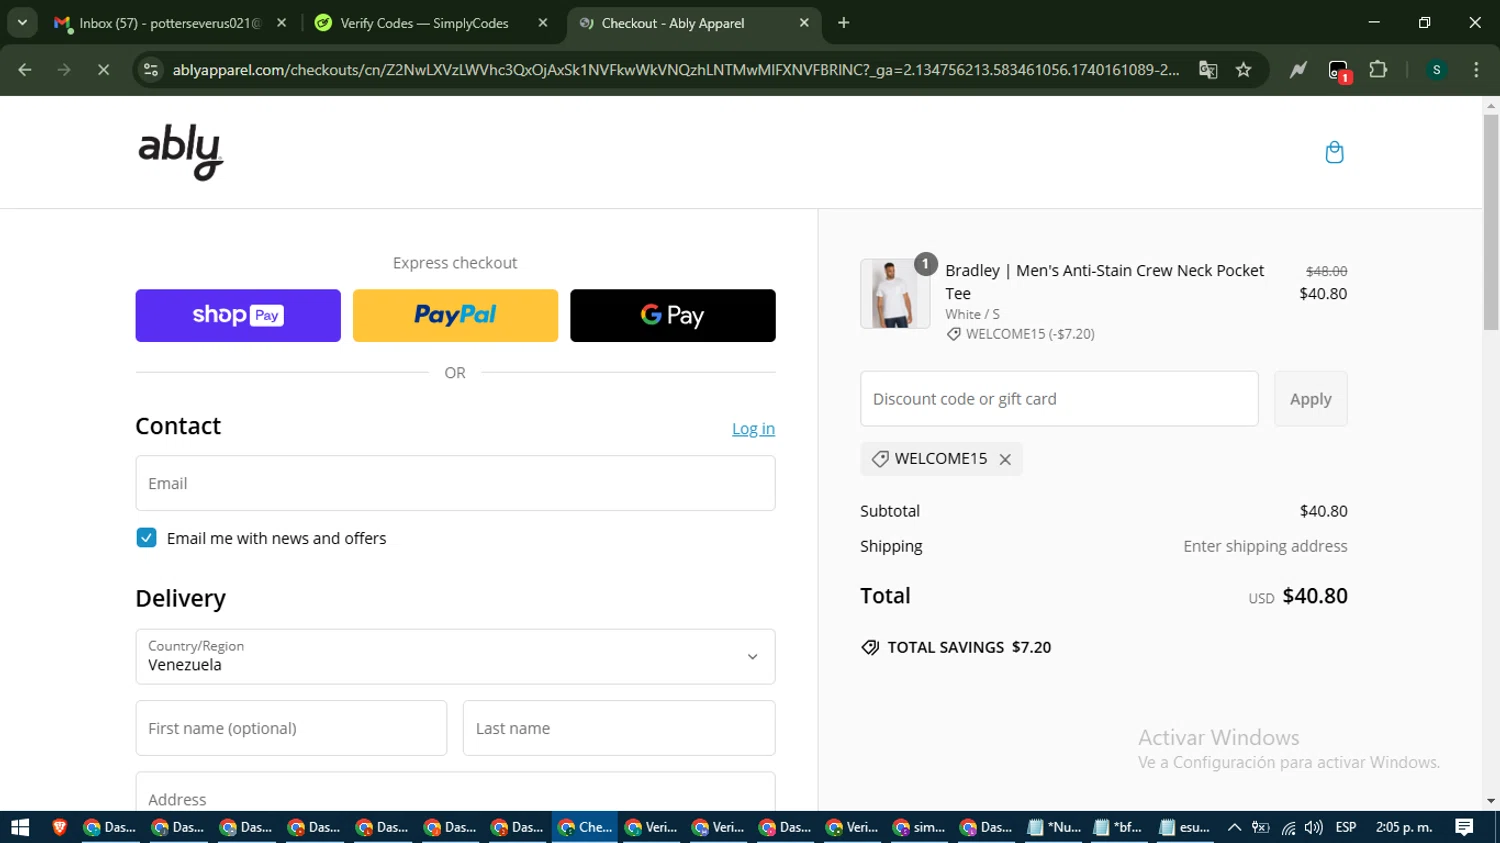The height and width of the screenshot is (843, 1500).
Task: View site information icon in address bar
Action: pyautogui.click(x=151, y=70)
